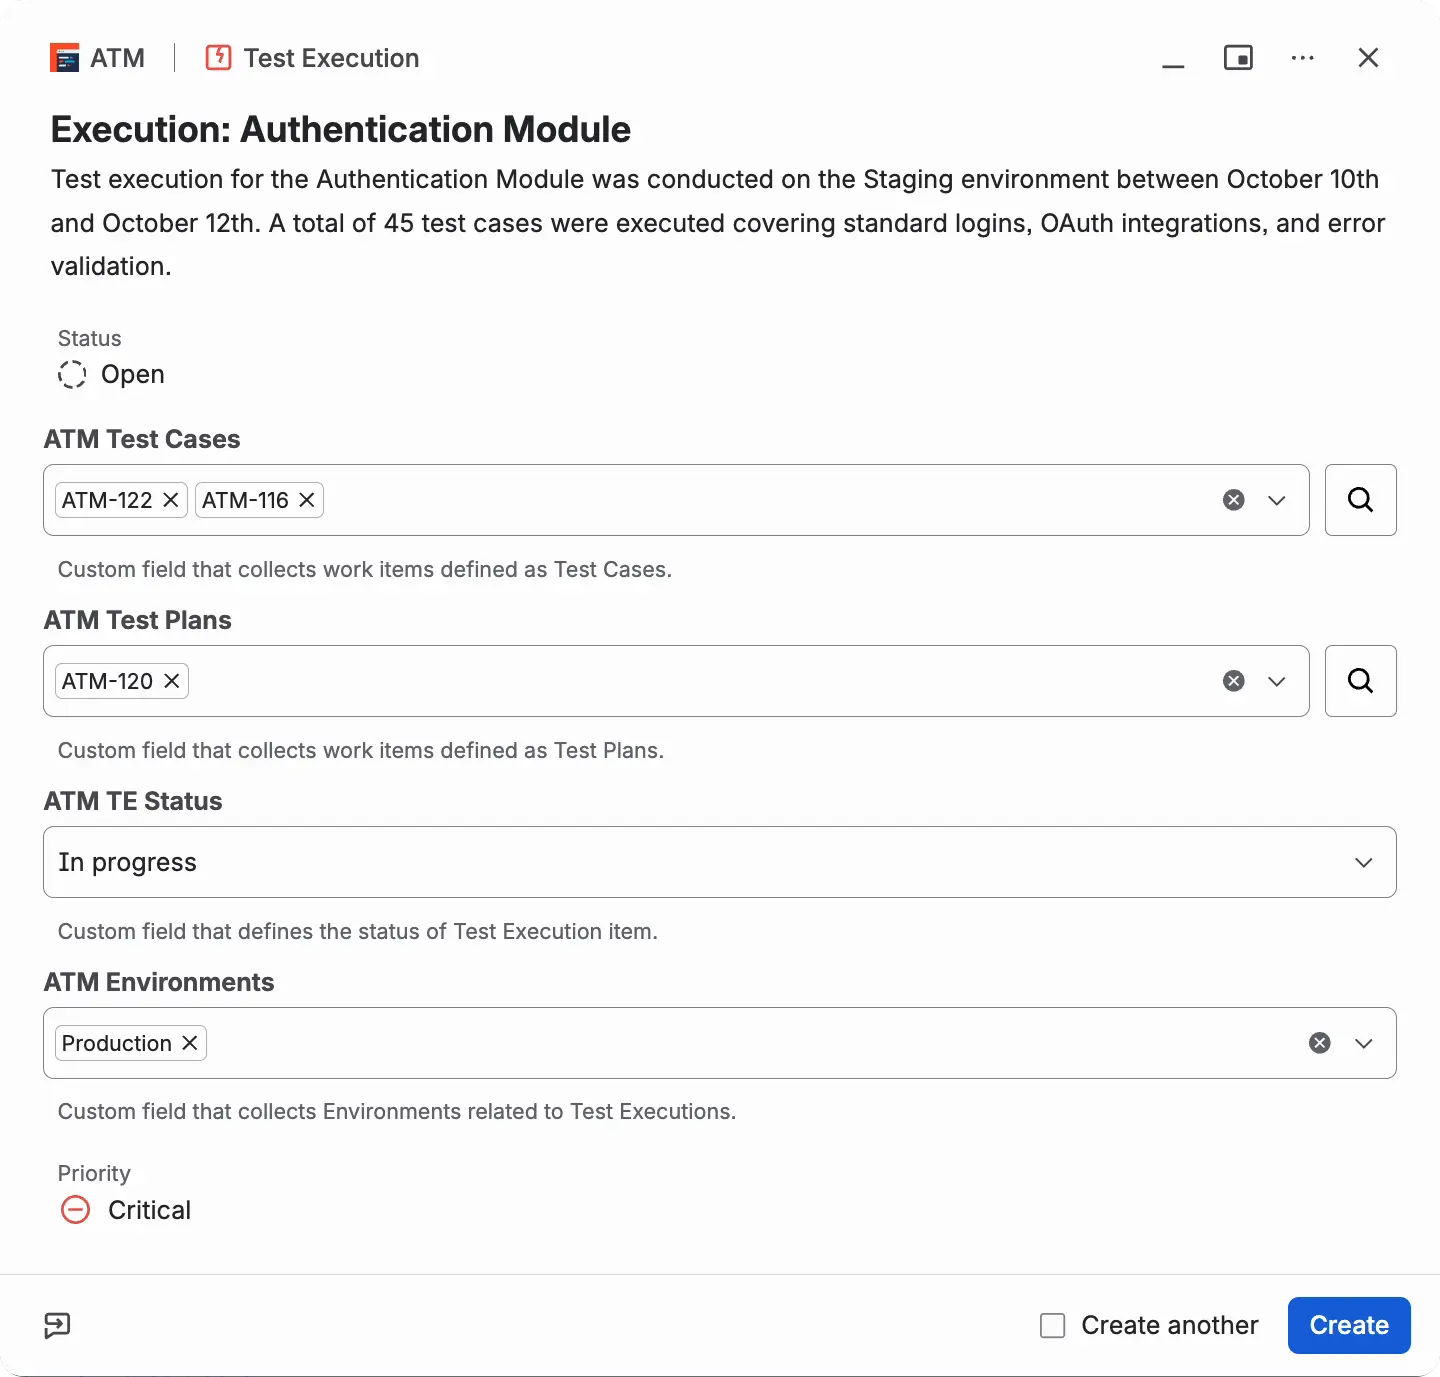Viewport: 1440px width, 1377px height.
Task: Click the ATM Environments field heading
Action: pos(159,982)
